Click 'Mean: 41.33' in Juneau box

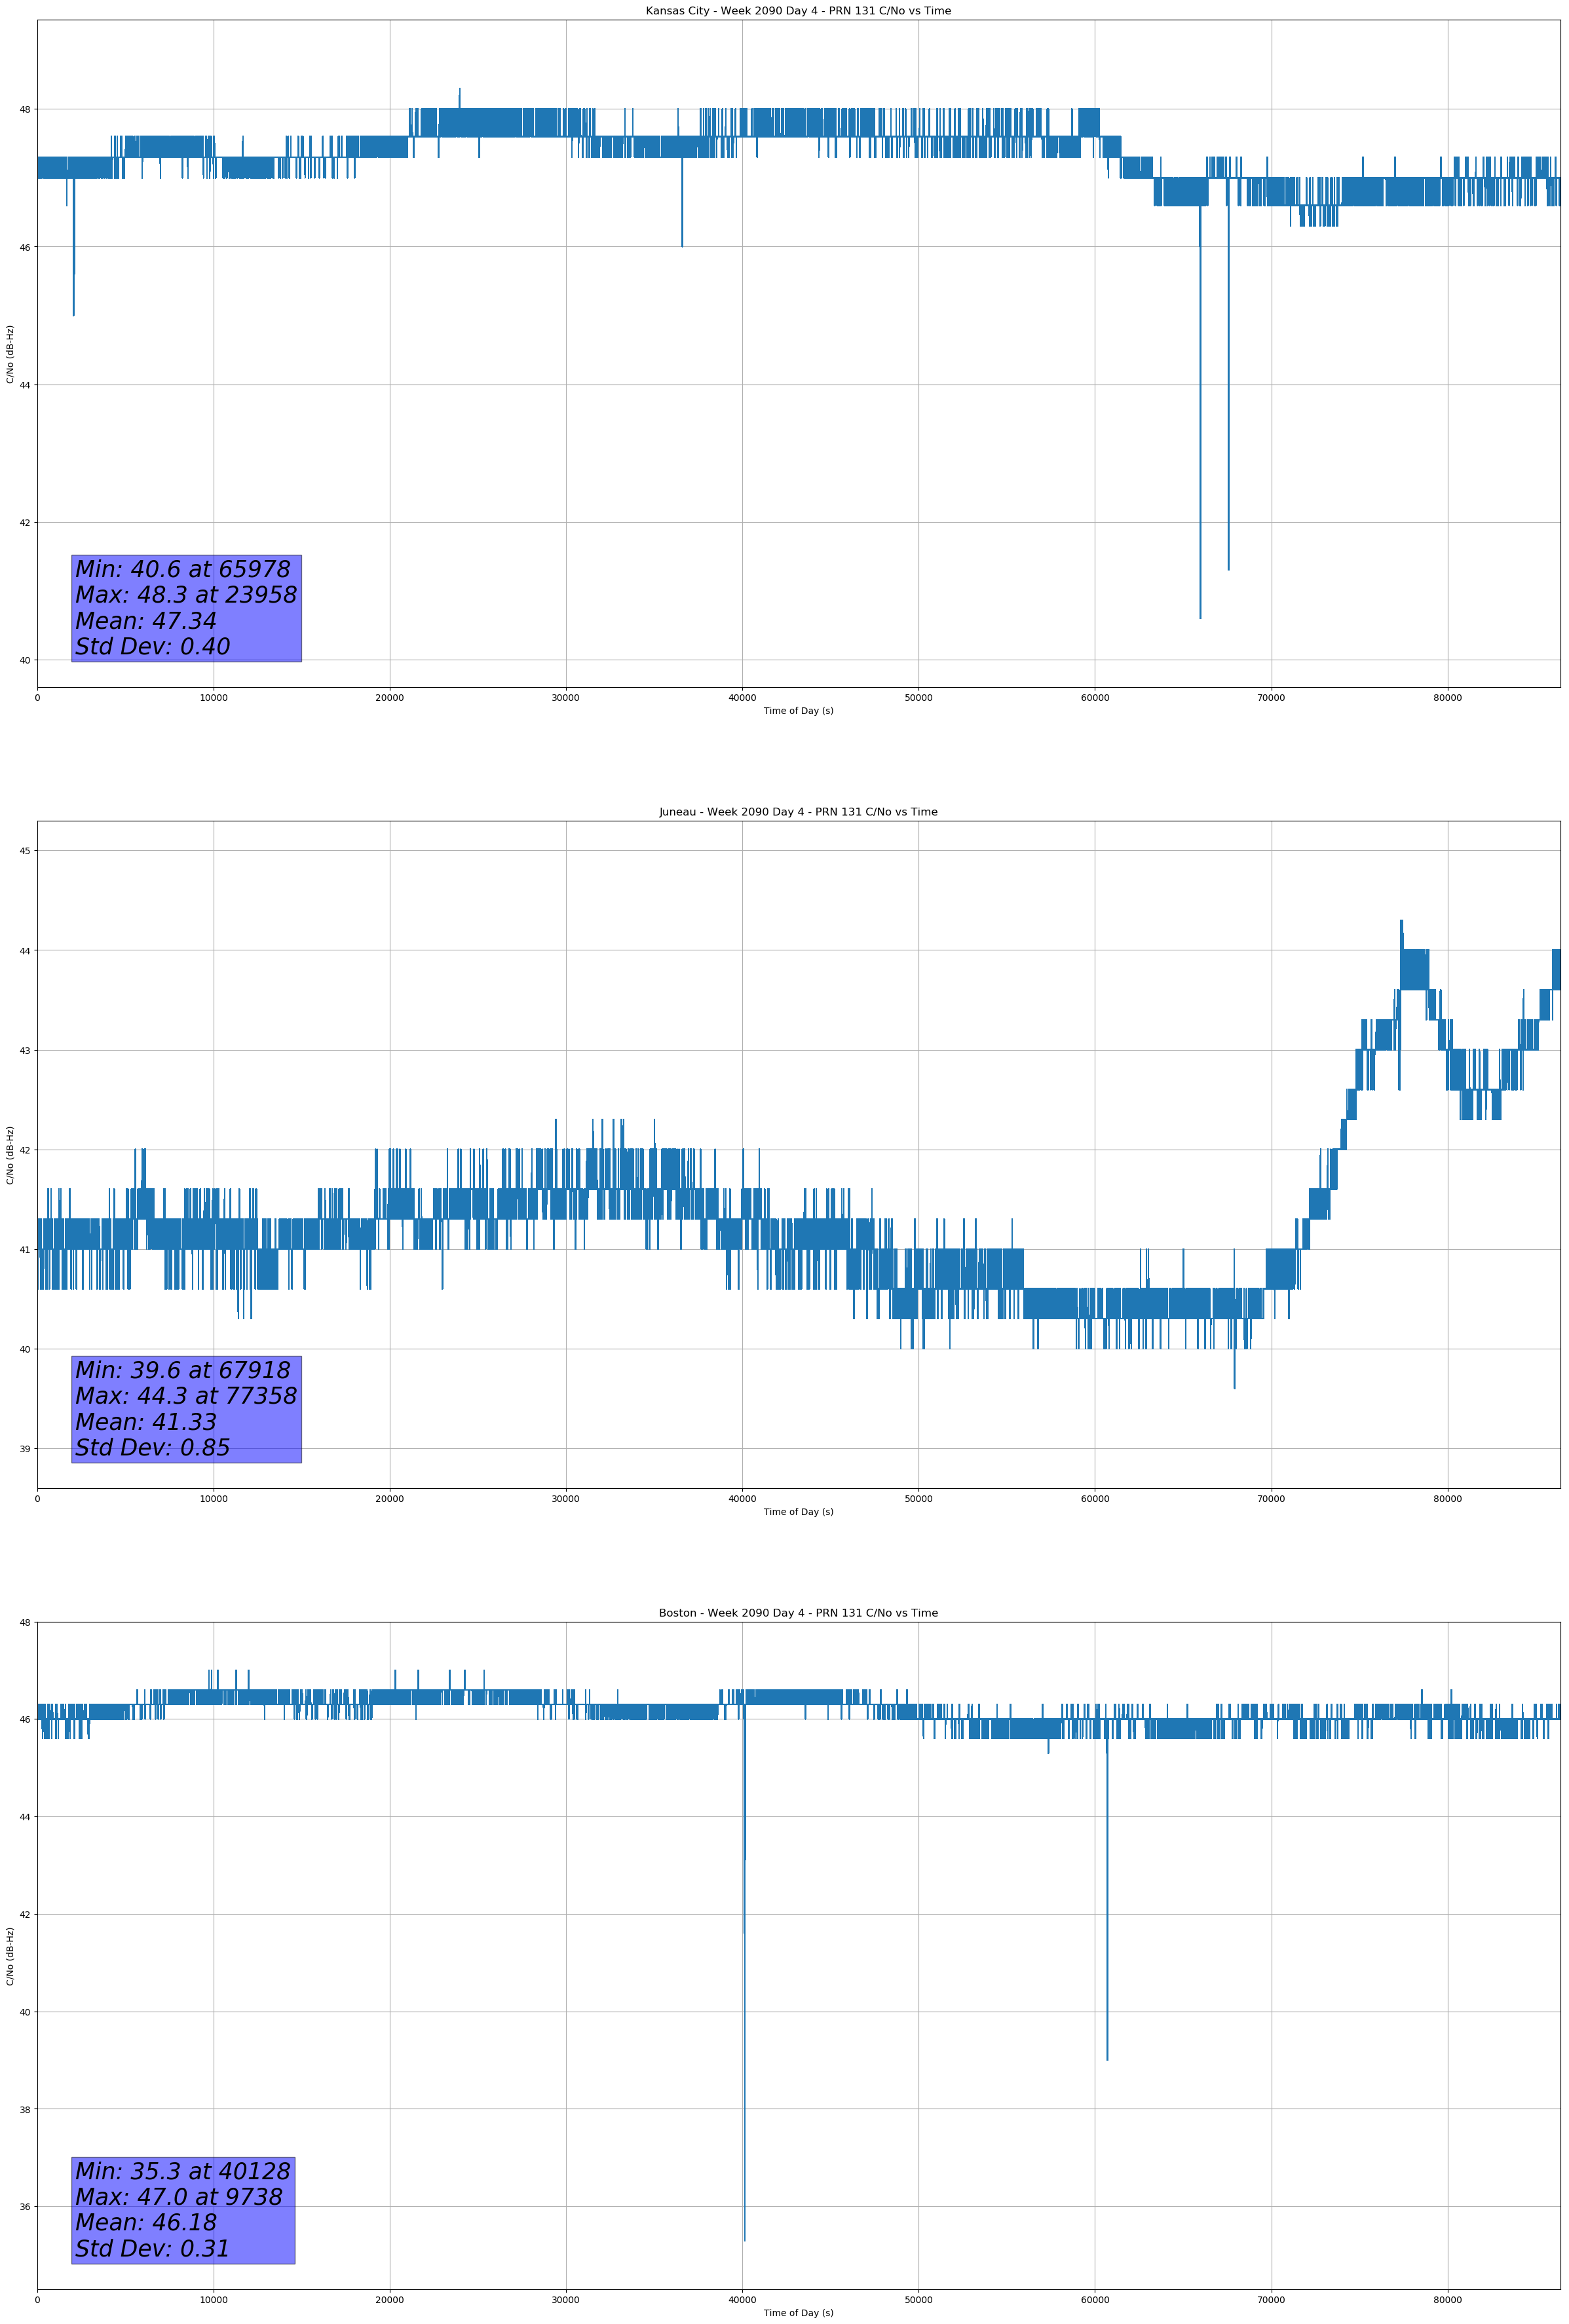pos(146,1422)
